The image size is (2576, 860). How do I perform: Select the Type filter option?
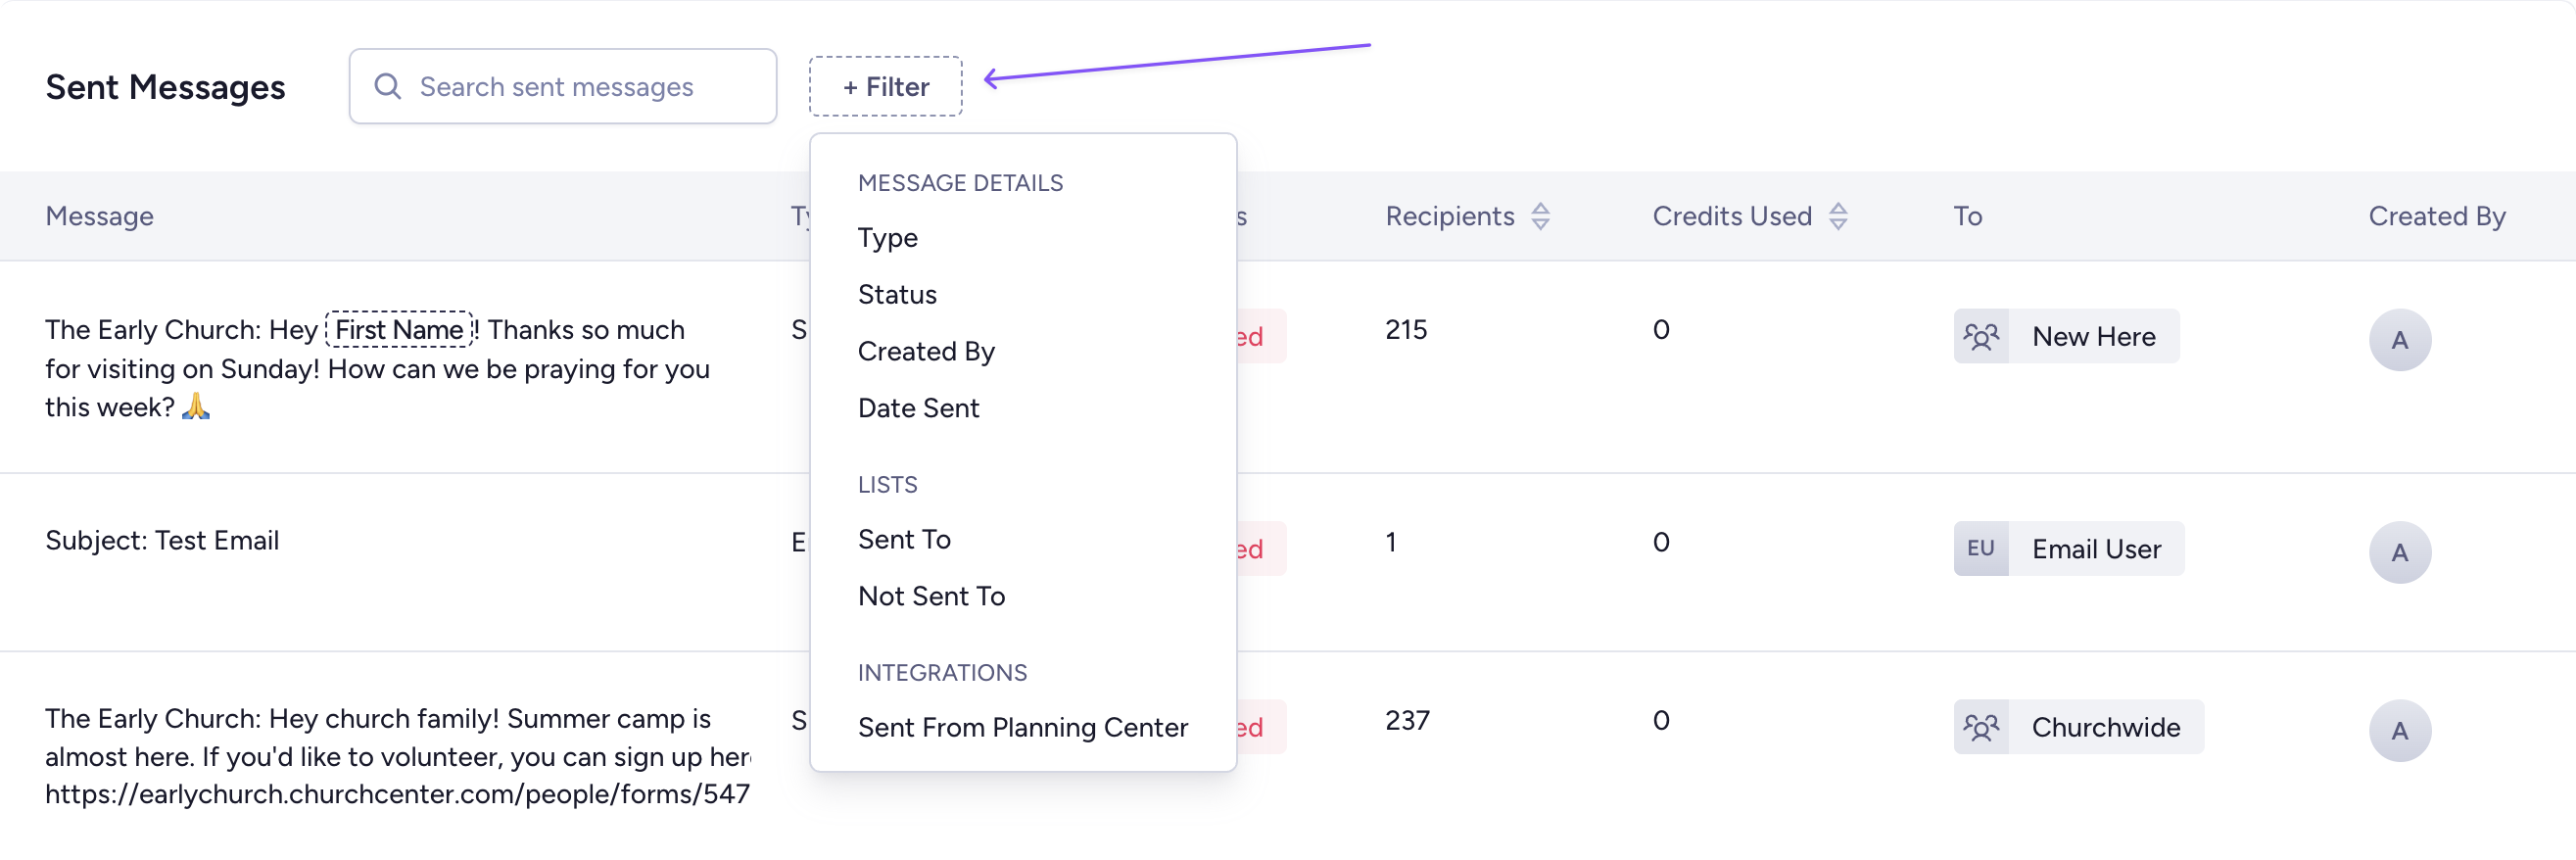[887, 238]
